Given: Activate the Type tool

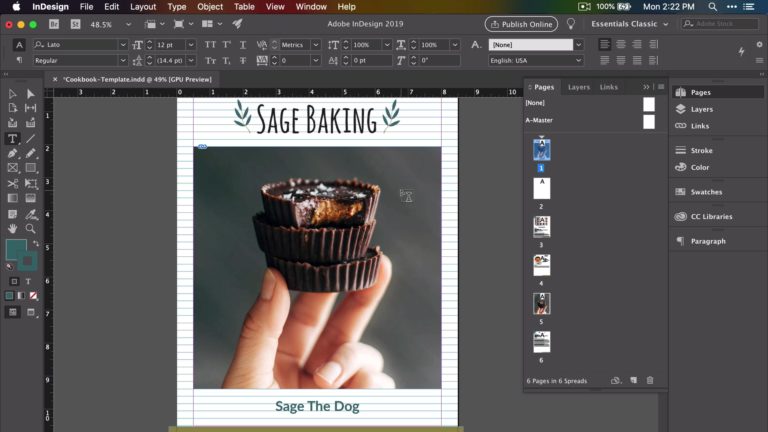Looking at the screenshot, I should tap(12, 139).
